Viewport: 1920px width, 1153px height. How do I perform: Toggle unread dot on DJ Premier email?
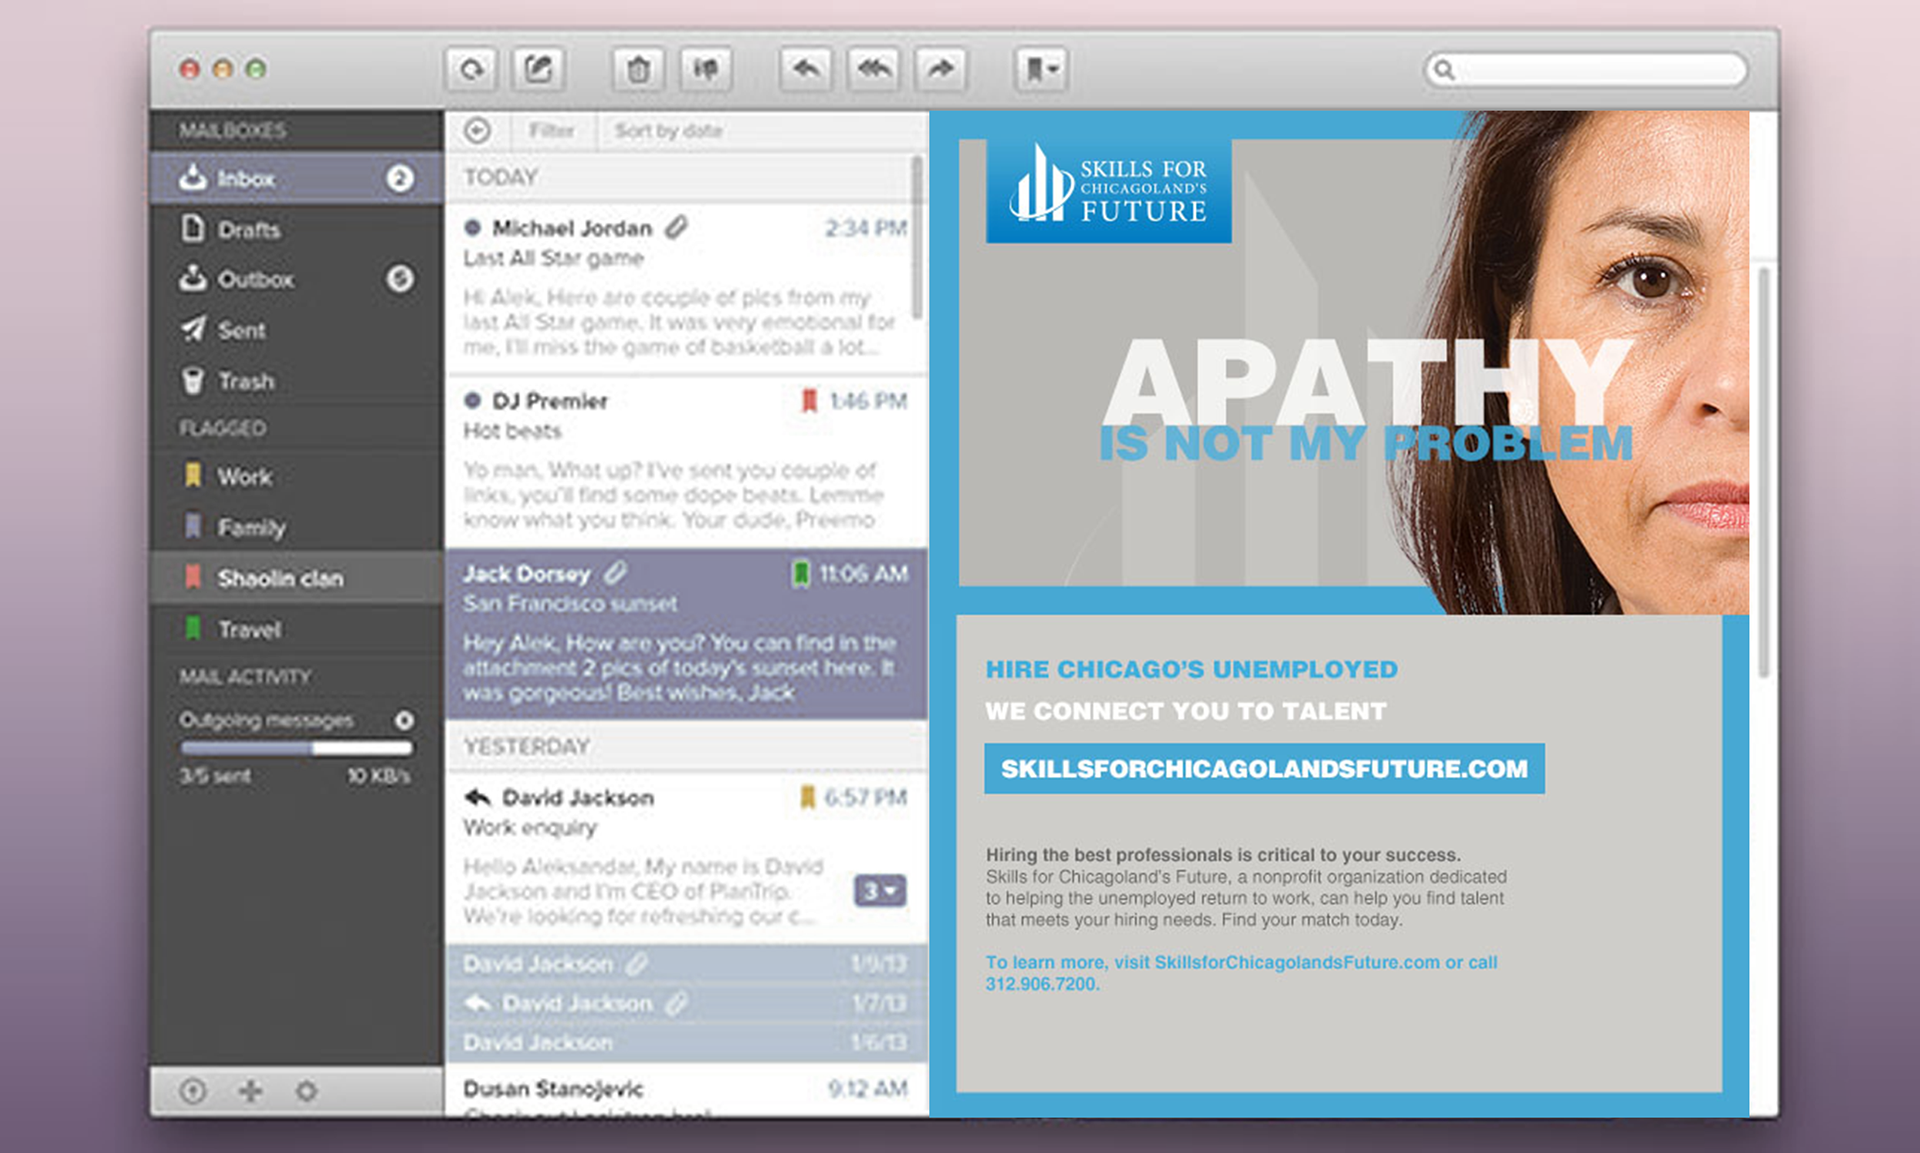pos(473,401)
